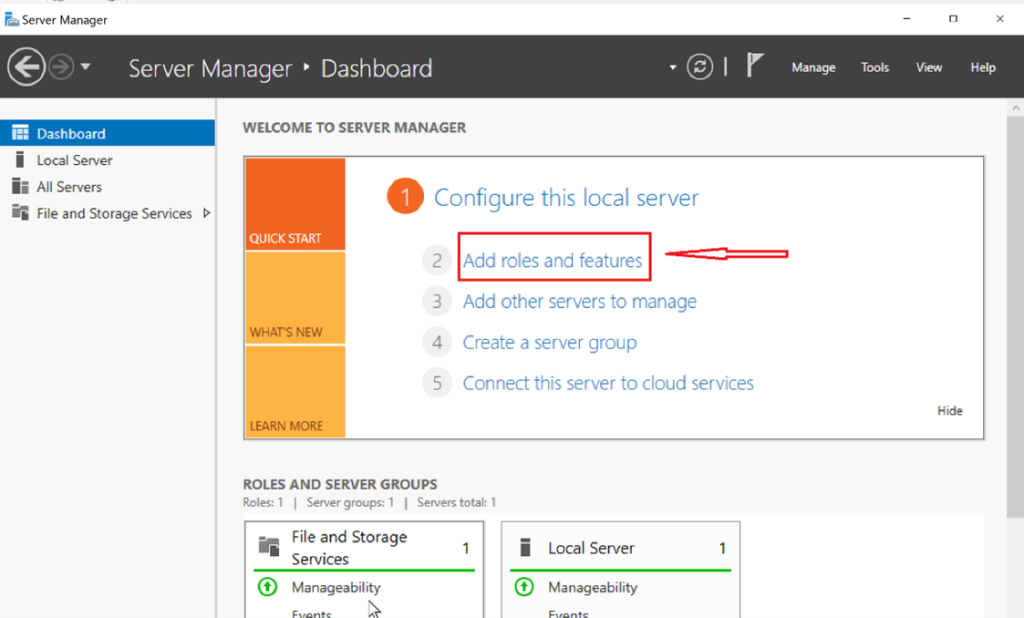Expand File and Storage Services arrow

coord(206,213)
